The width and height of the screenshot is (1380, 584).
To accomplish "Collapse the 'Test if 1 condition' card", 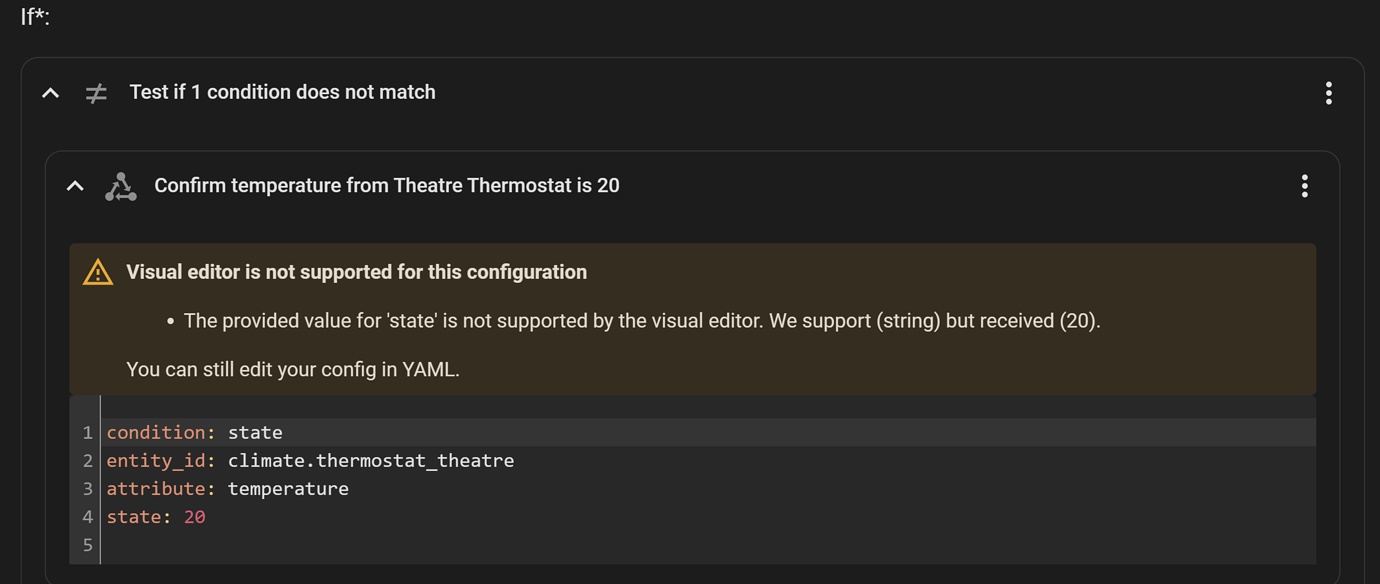I will pos(50,93).
